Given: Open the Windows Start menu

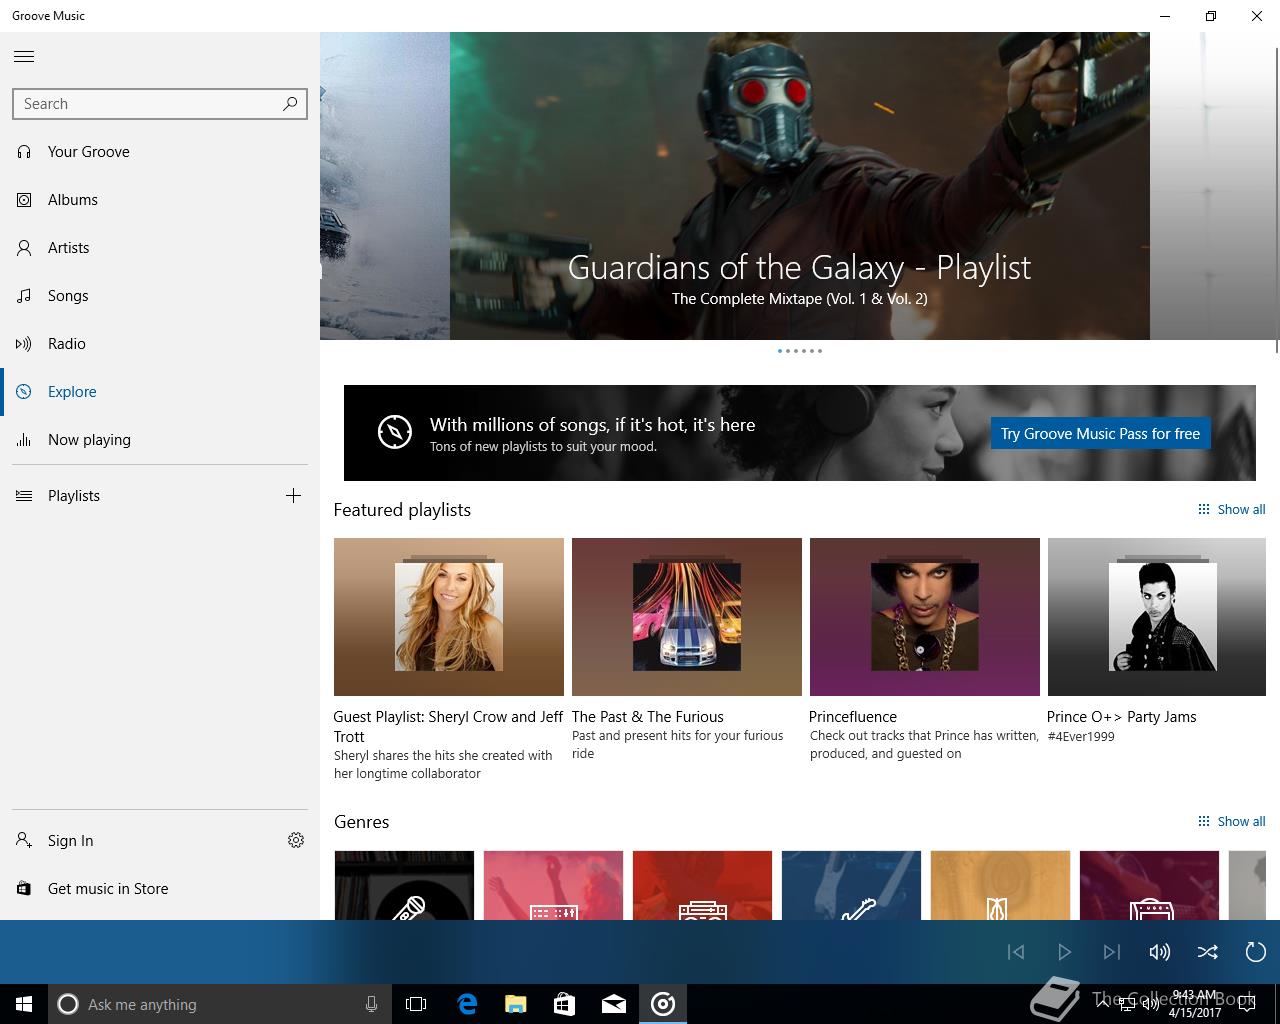Looking at the screenshot, I should tap(24, 1004).
